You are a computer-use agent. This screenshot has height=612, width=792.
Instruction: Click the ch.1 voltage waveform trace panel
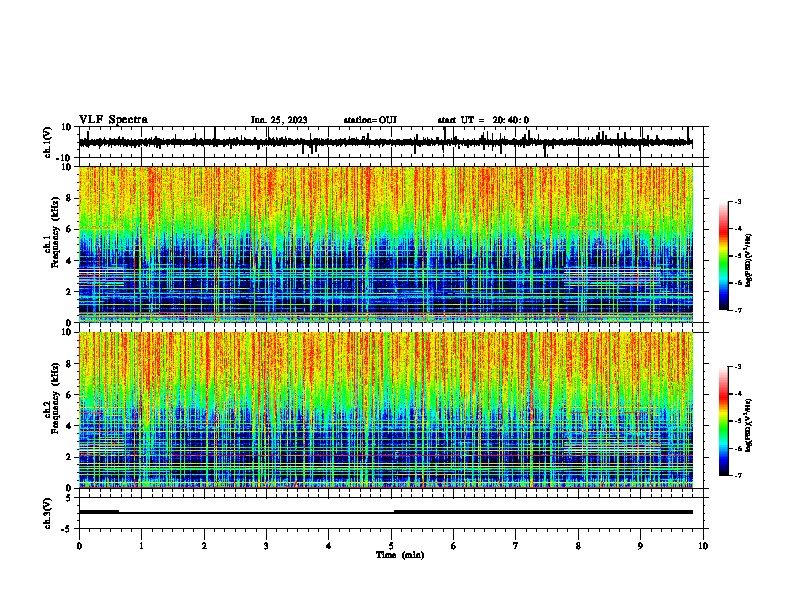click(x=393, y=142)
